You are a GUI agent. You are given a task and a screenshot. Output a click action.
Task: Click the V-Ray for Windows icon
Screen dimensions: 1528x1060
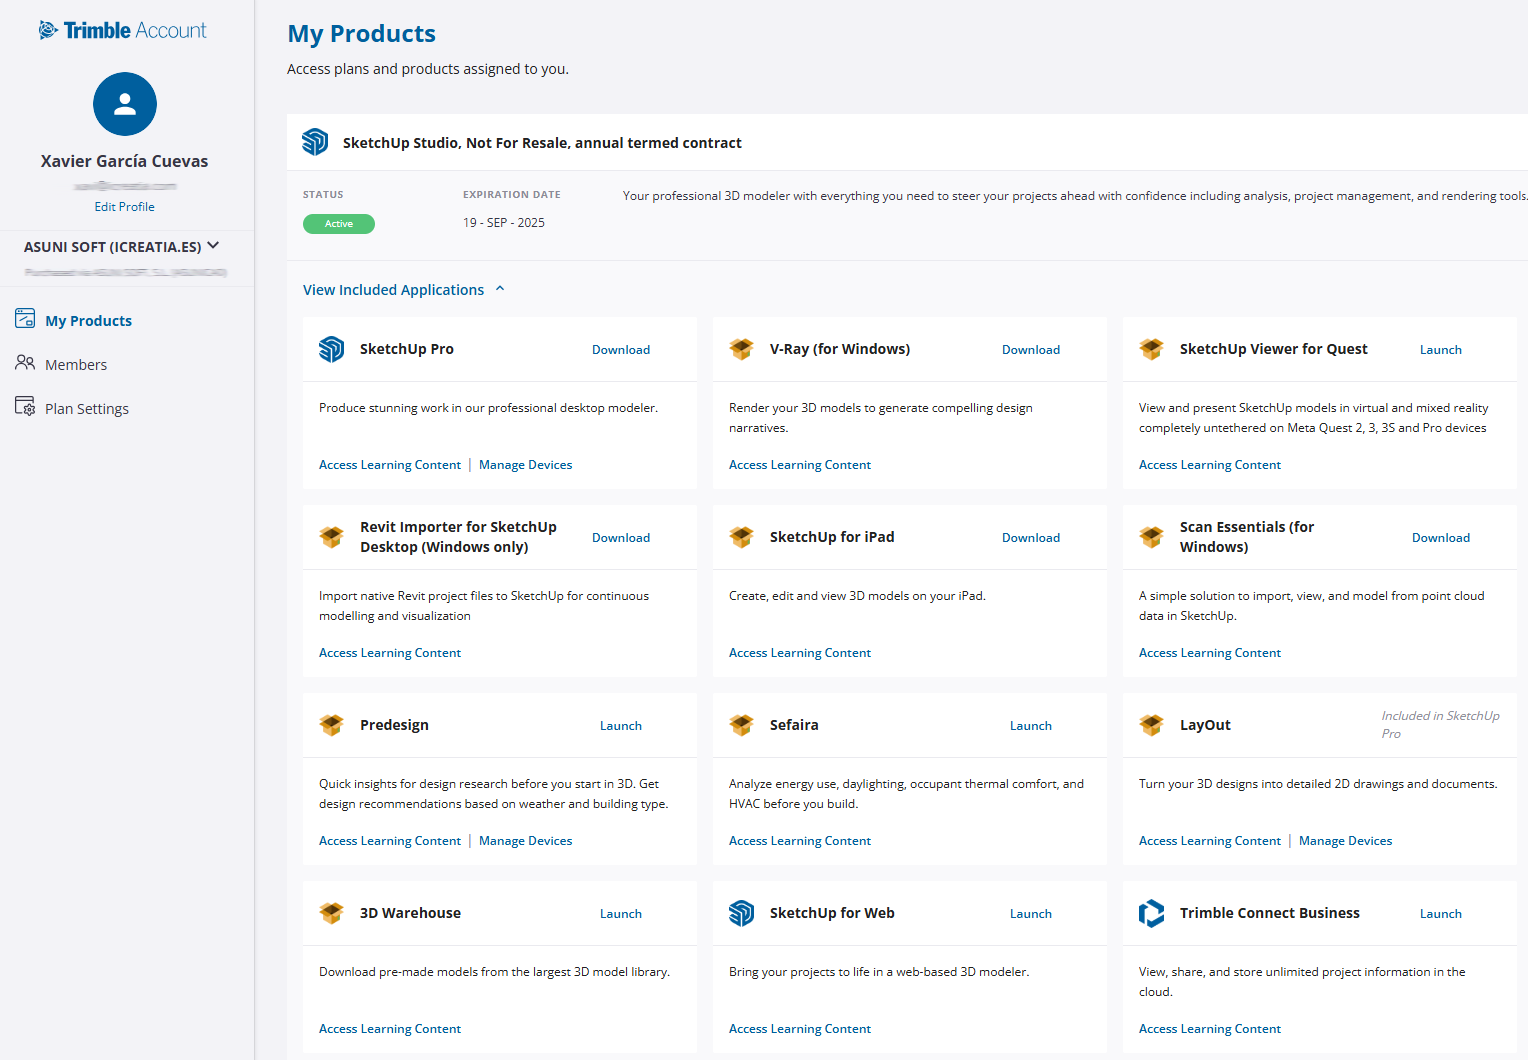(x=741, y=349)
